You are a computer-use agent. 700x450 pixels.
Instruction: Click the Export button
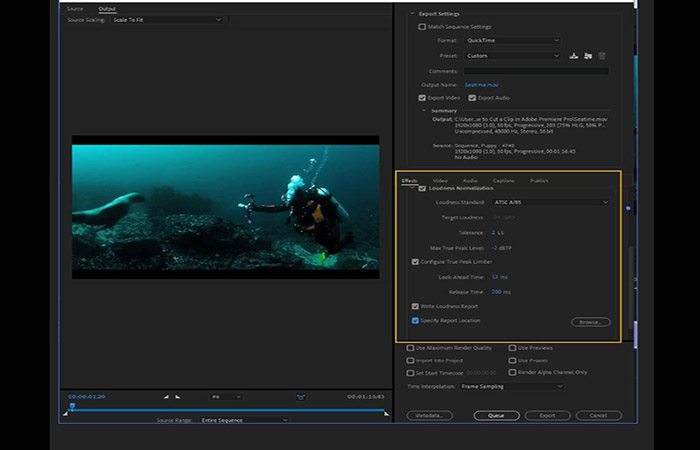[x=547, y=416]
